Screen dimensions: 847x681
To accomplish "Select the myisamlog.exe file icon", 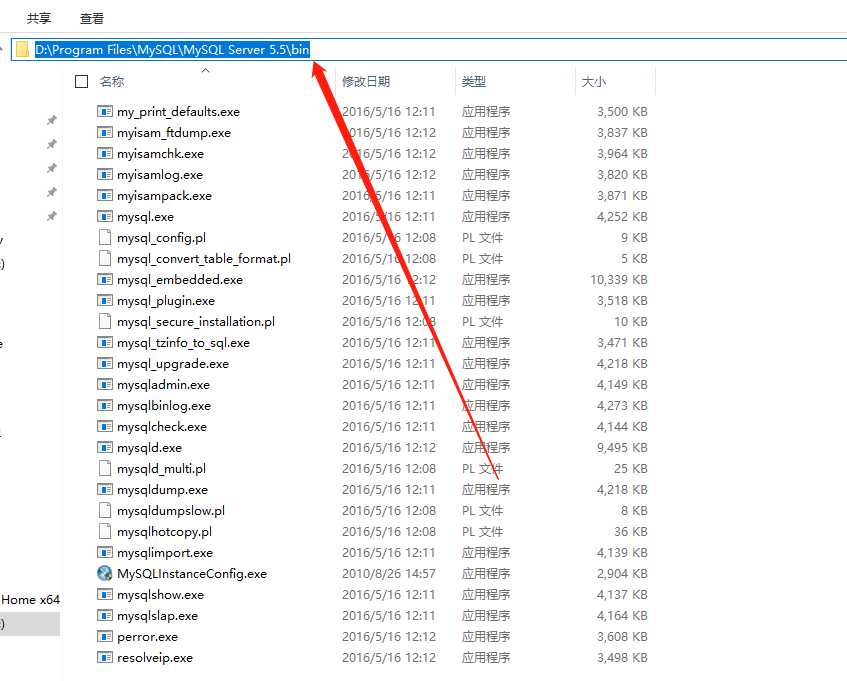I will tap(105, 174).
